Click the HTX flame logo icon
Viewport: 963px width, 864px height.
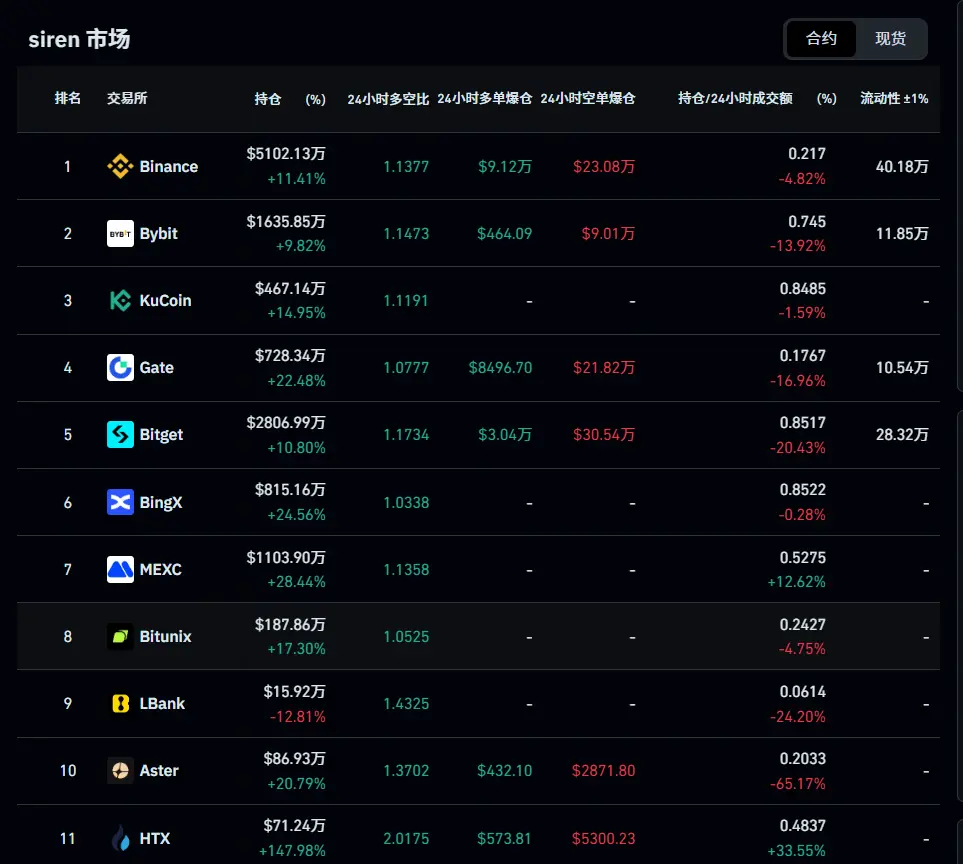coord(120,838)
